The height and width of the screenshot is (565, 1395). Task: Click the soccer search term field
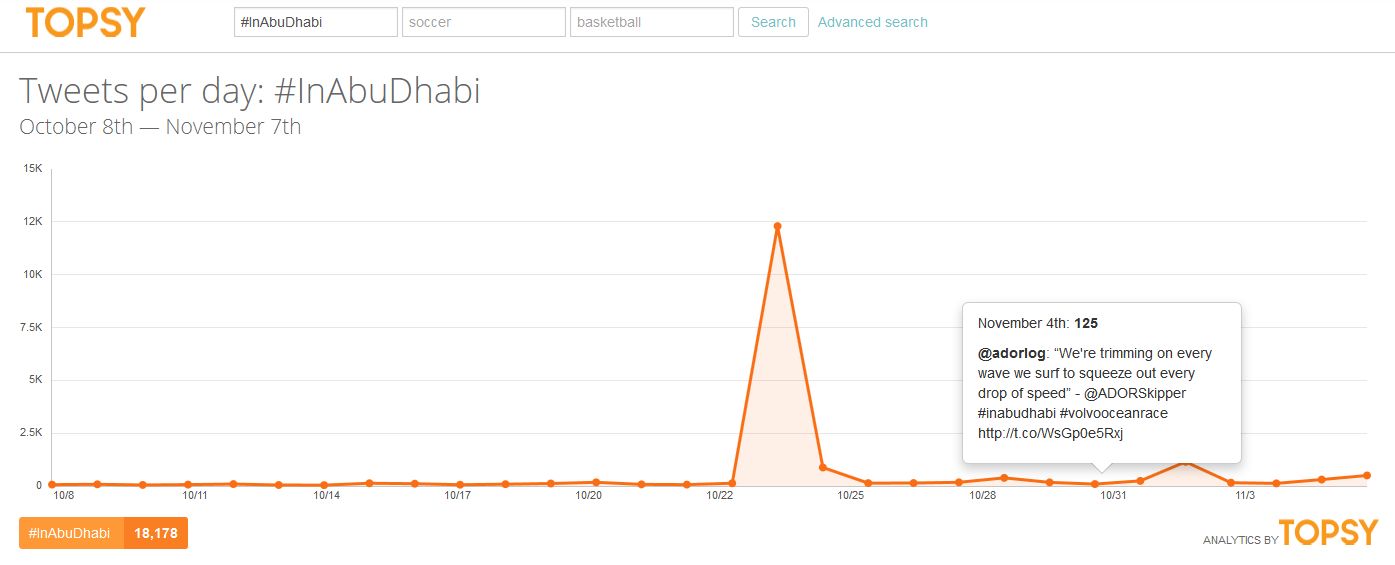[483, 22]
